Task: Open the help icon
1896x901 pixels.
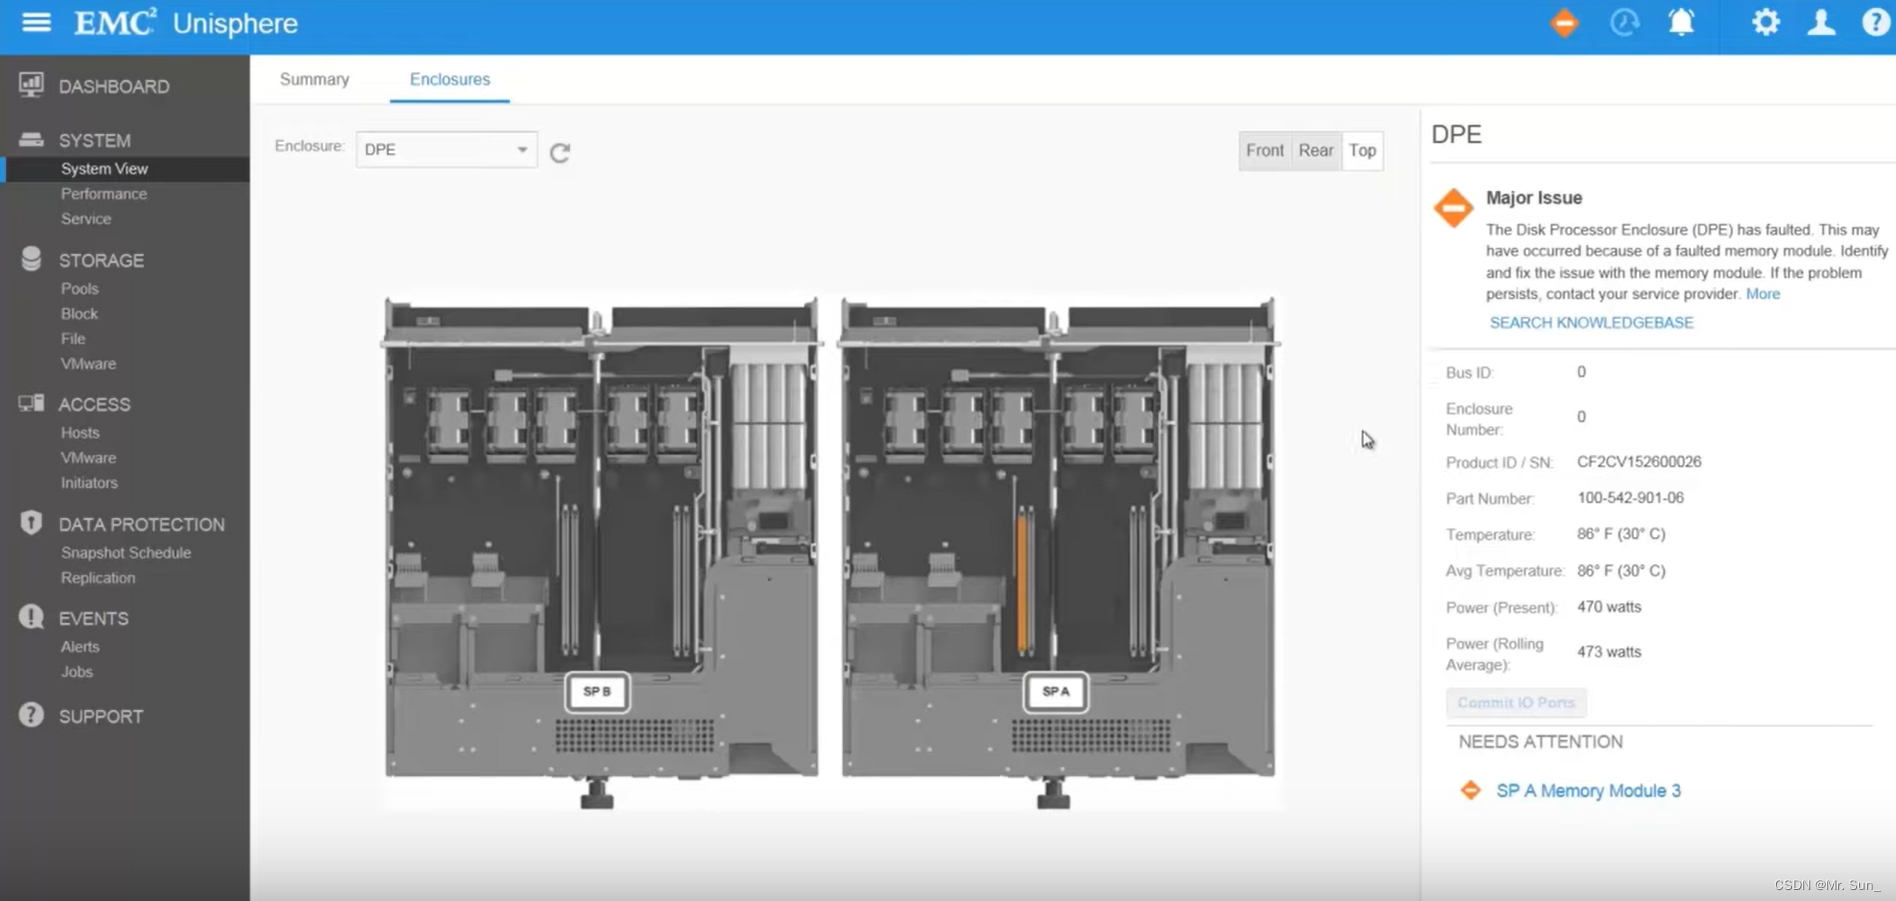Action: tap(1875, 23)
